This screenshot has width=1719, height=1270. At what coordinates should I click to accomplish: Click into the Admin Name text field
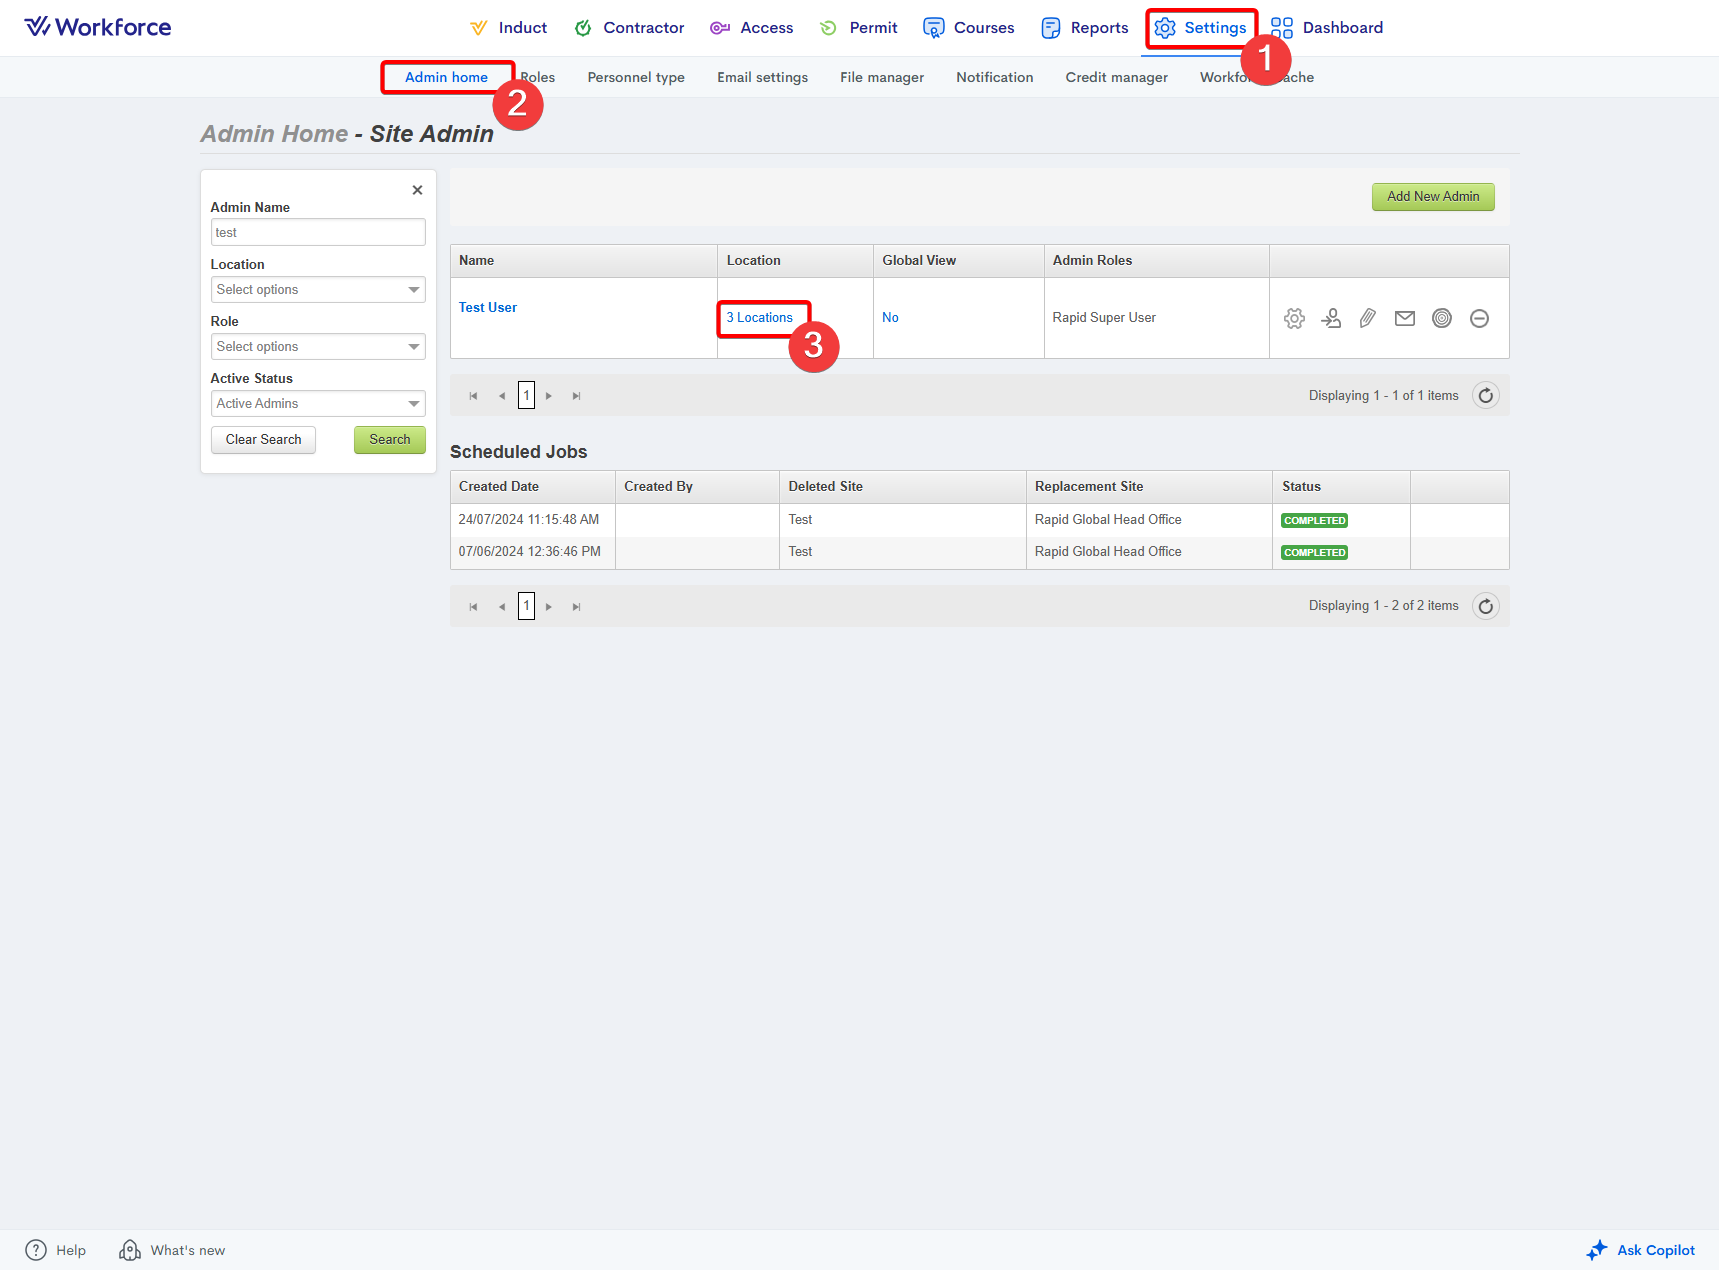pos(318,233)
